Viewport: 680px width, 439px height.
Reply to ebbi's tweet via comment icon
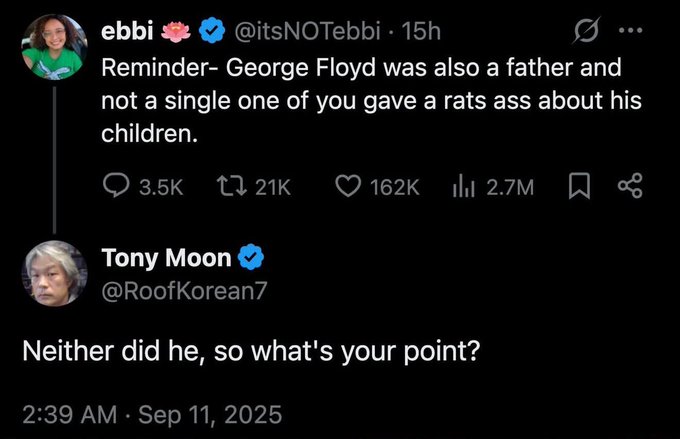click(x=116, y=184)
